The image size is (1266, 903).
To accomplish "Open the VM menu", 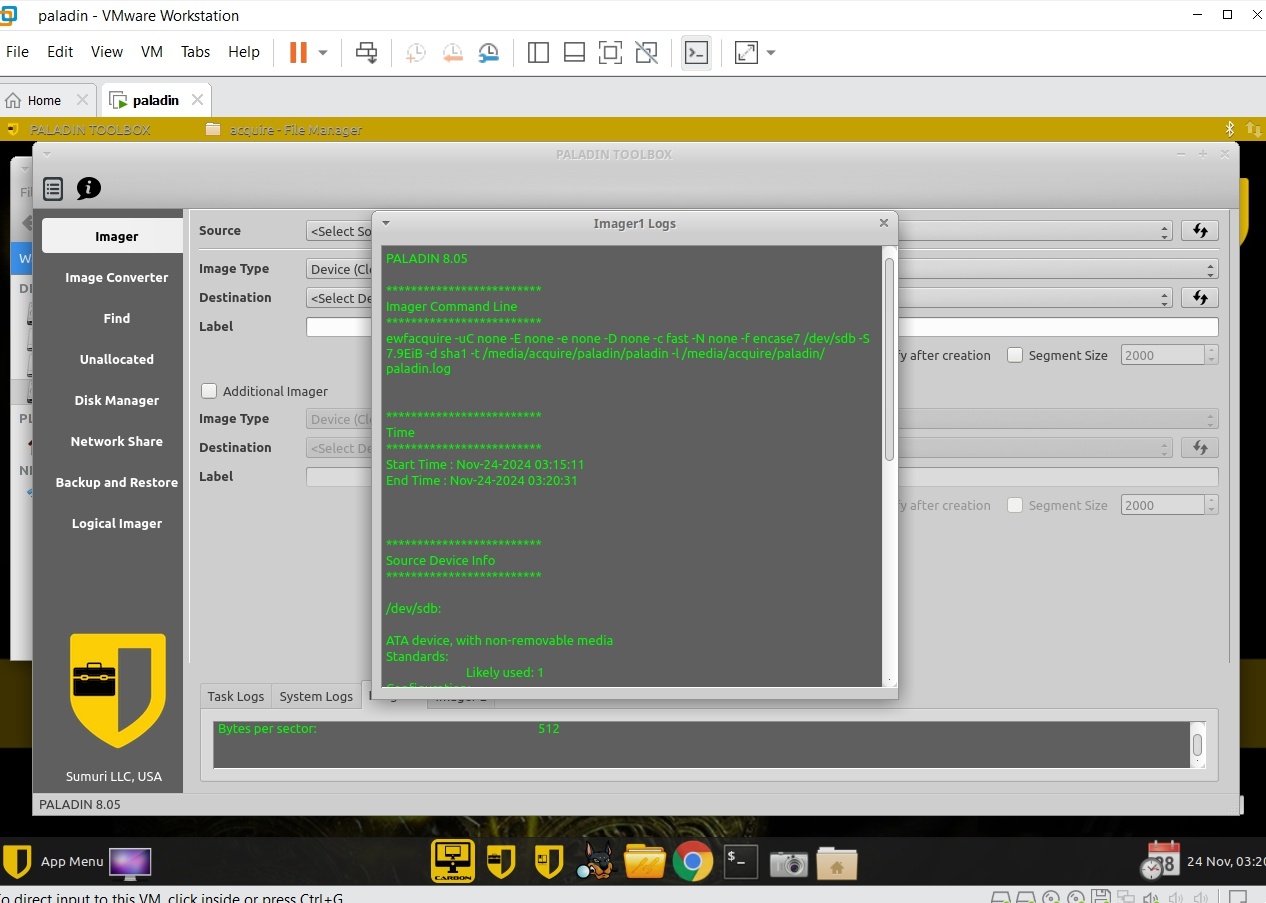I will point(152,52).
